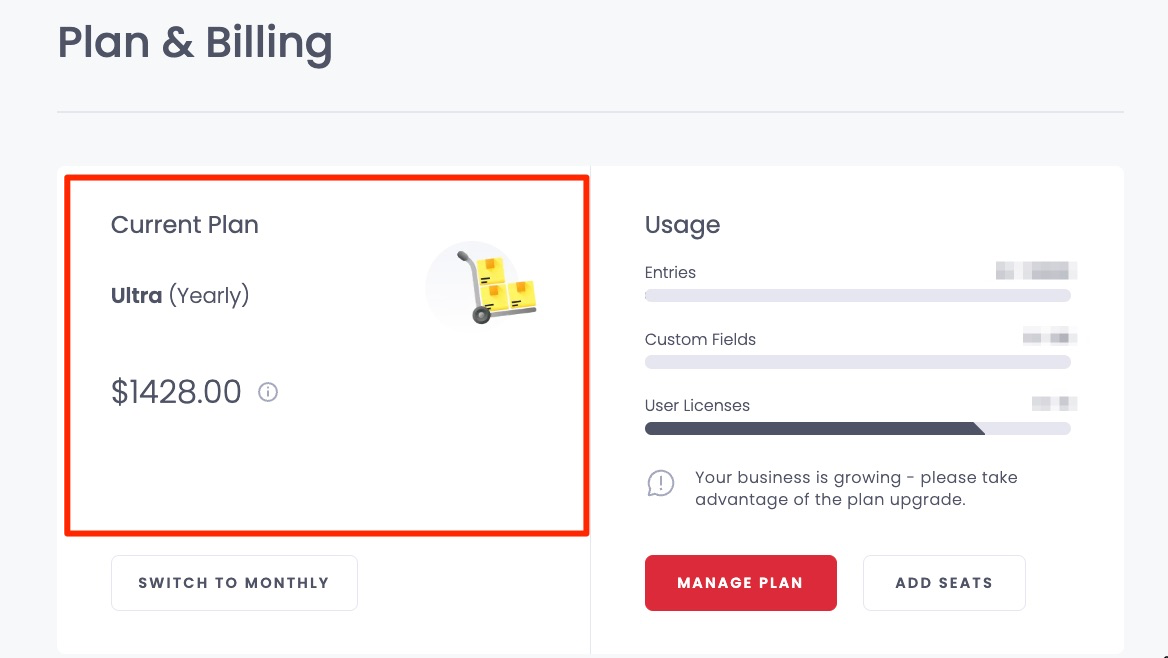The height and width of the screenshot is (658, 1168).
Task: Click the blurred Entries count value
Action: tap(1036, 271)
